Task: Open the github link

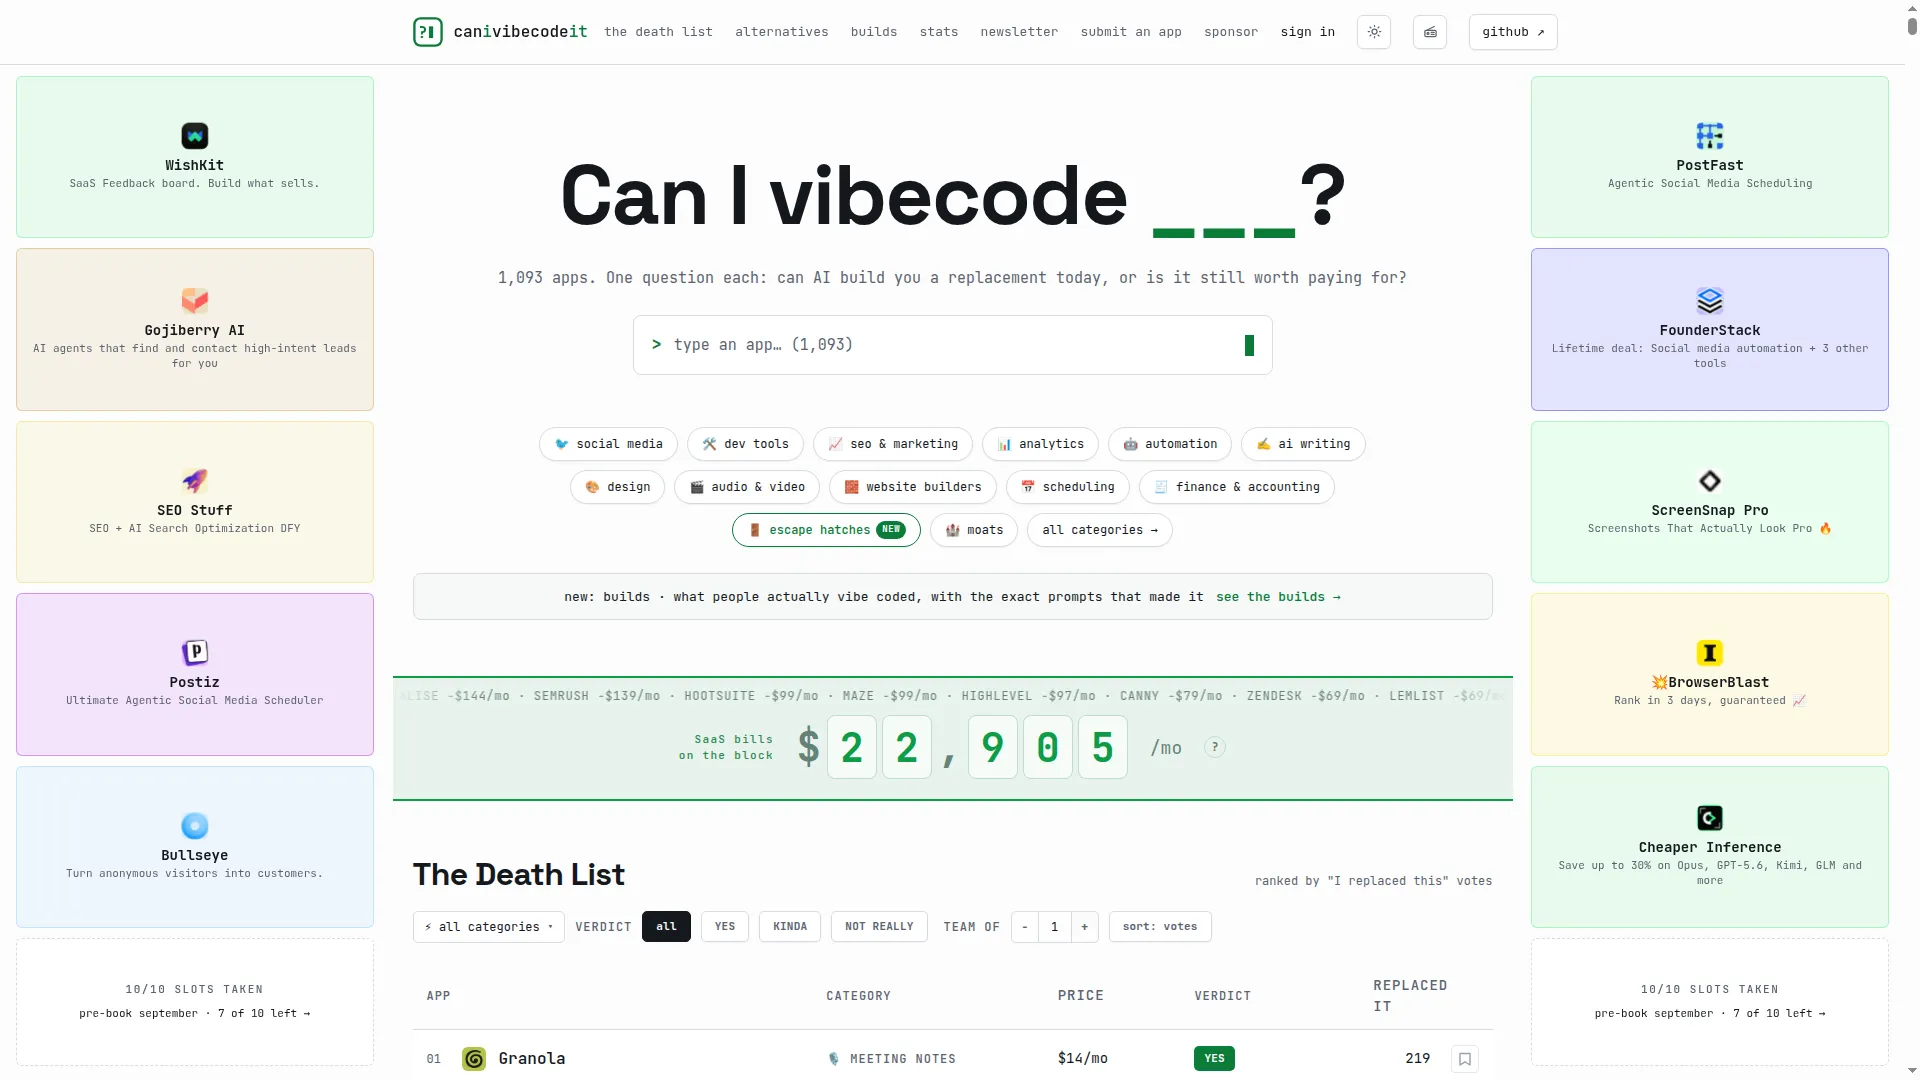Action: click(x=1513, y=32)
